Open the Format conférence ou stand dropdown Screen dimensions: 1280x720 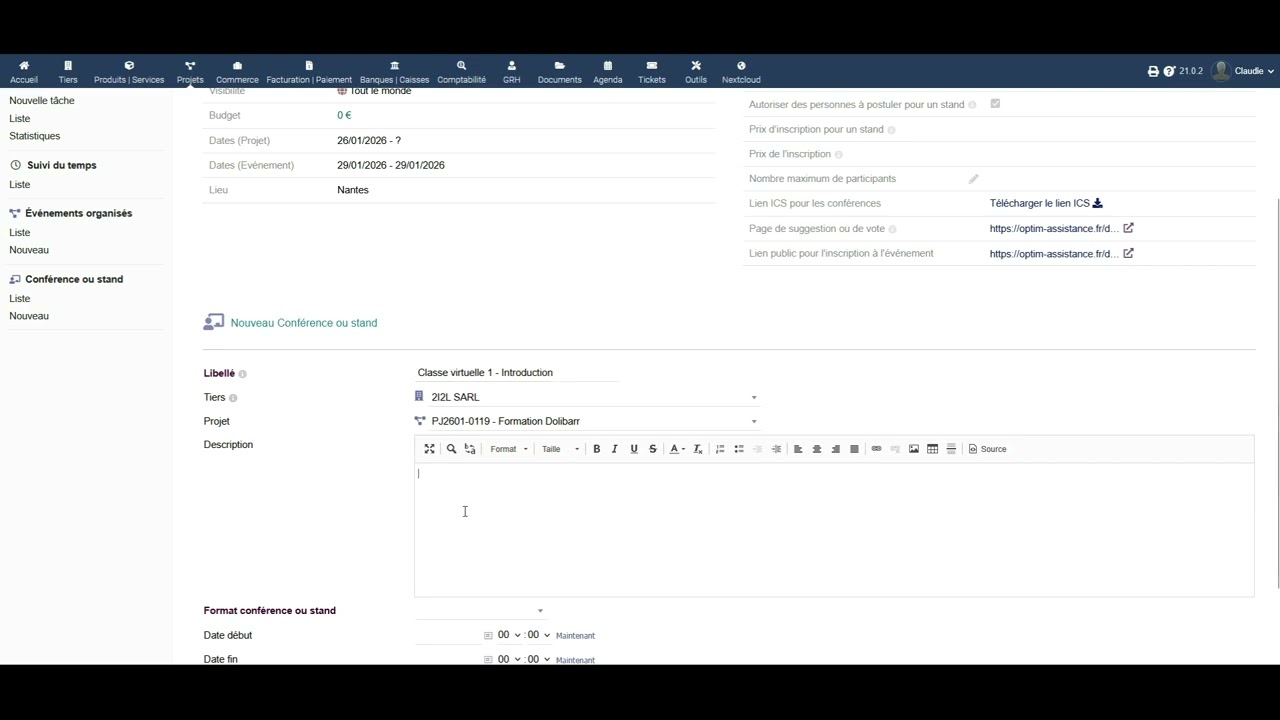click(x=481, y=610)
